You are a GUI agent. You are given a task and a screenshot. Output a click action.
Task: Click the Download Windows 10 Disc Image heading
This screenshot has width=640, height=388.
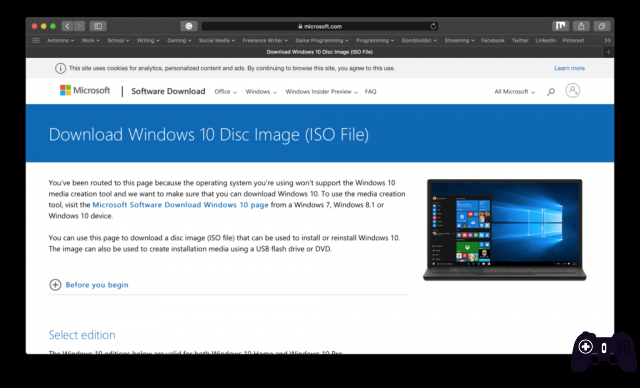pos(209,135)
